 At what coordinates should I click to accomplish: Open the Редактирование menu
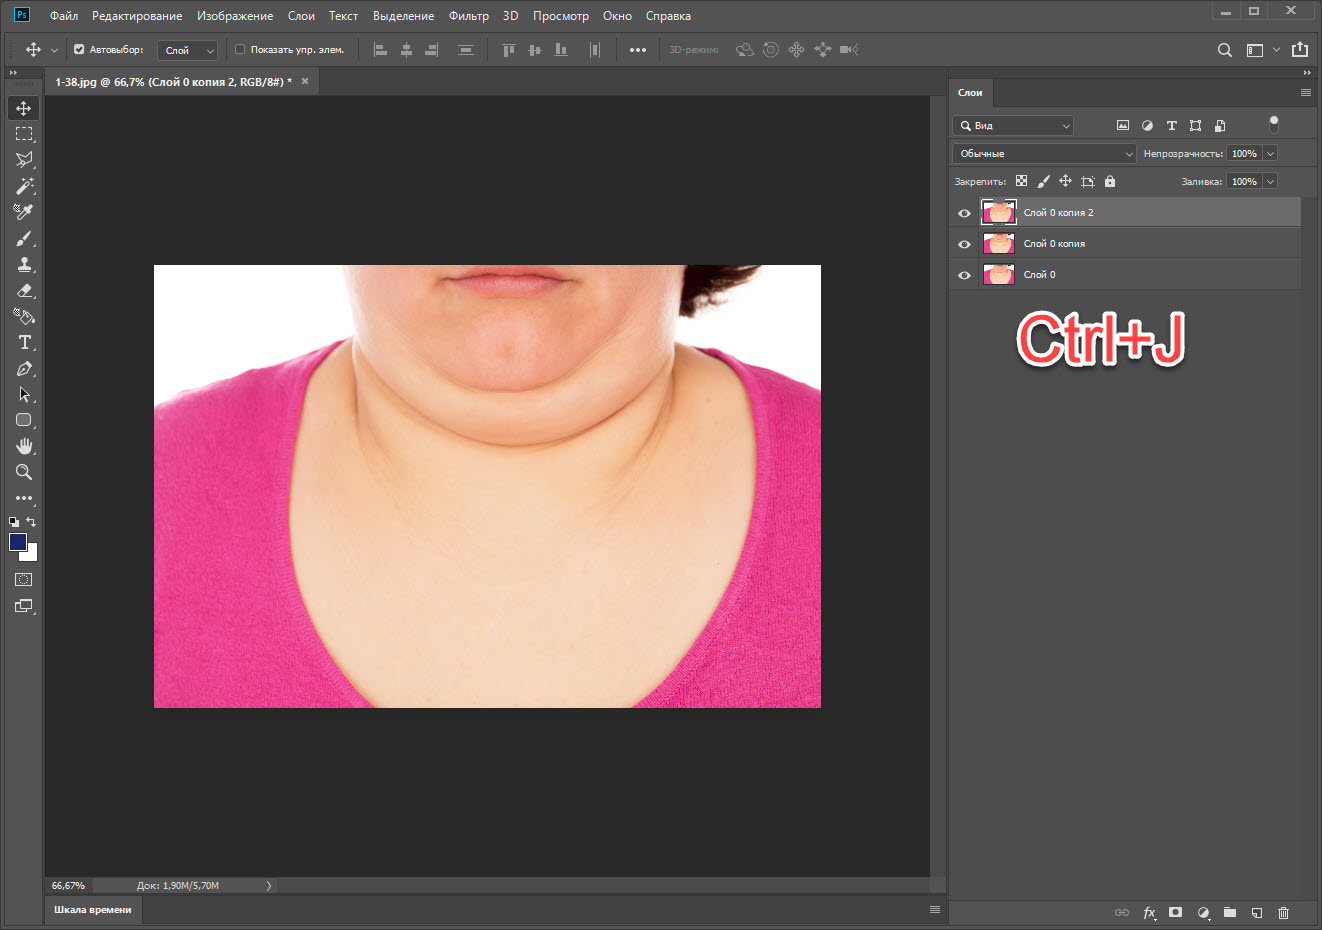(137, 16)
